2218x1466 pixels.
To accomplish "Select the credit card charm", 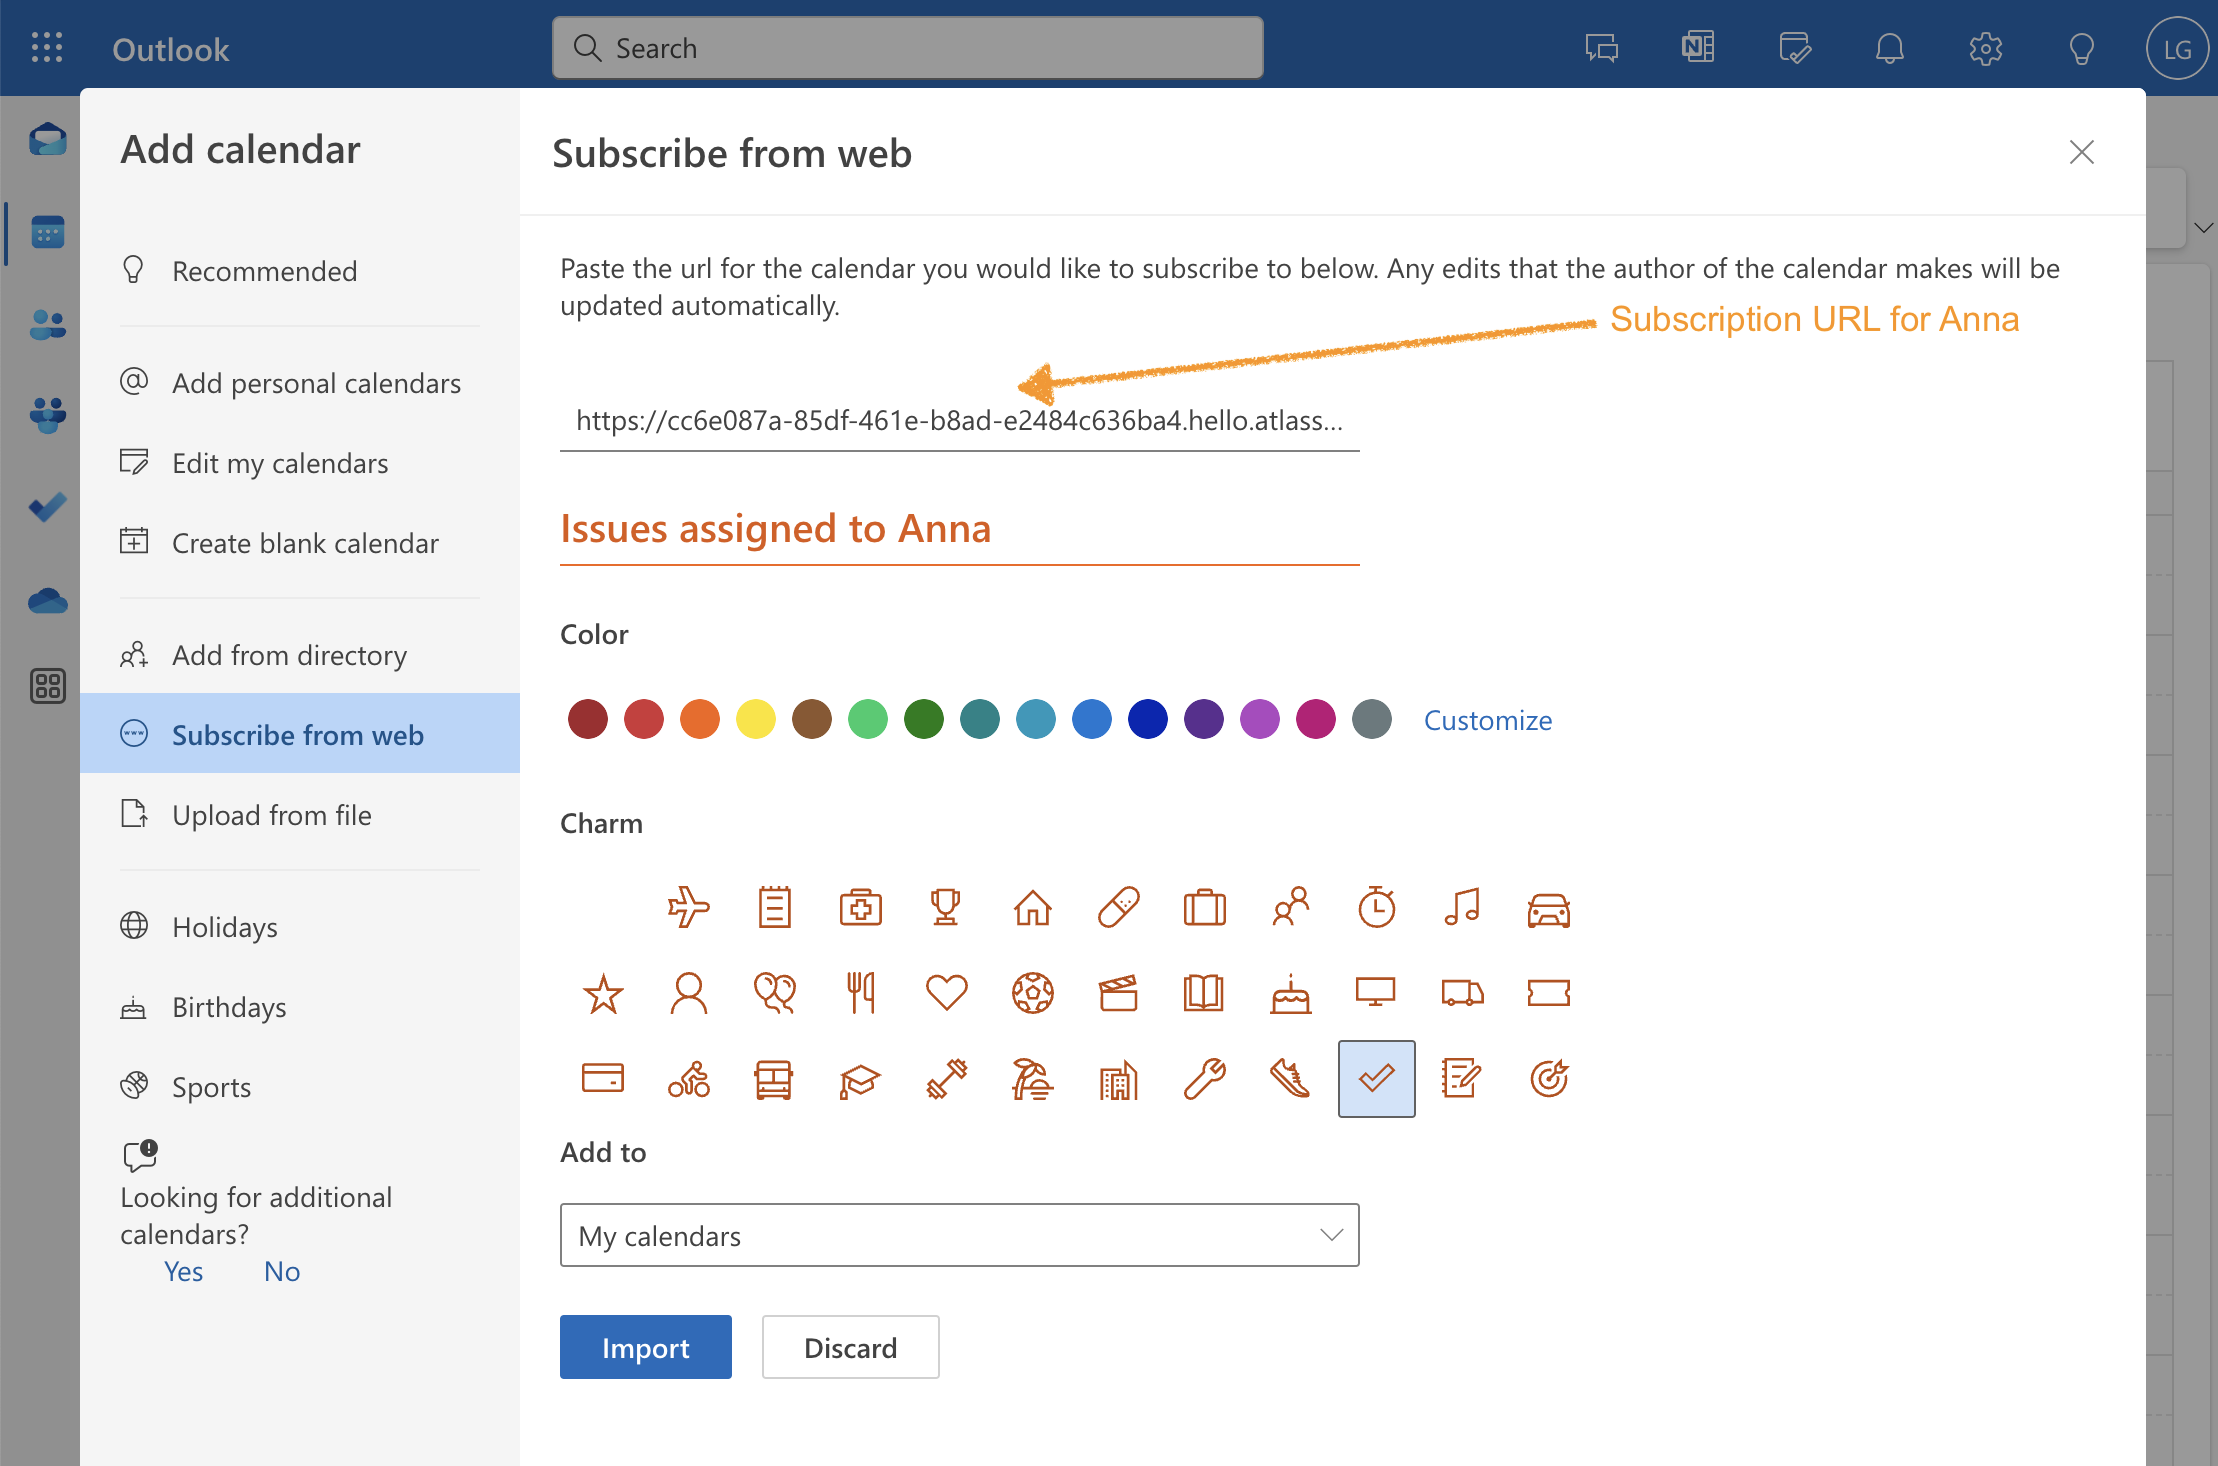I will pos(603,1078).
